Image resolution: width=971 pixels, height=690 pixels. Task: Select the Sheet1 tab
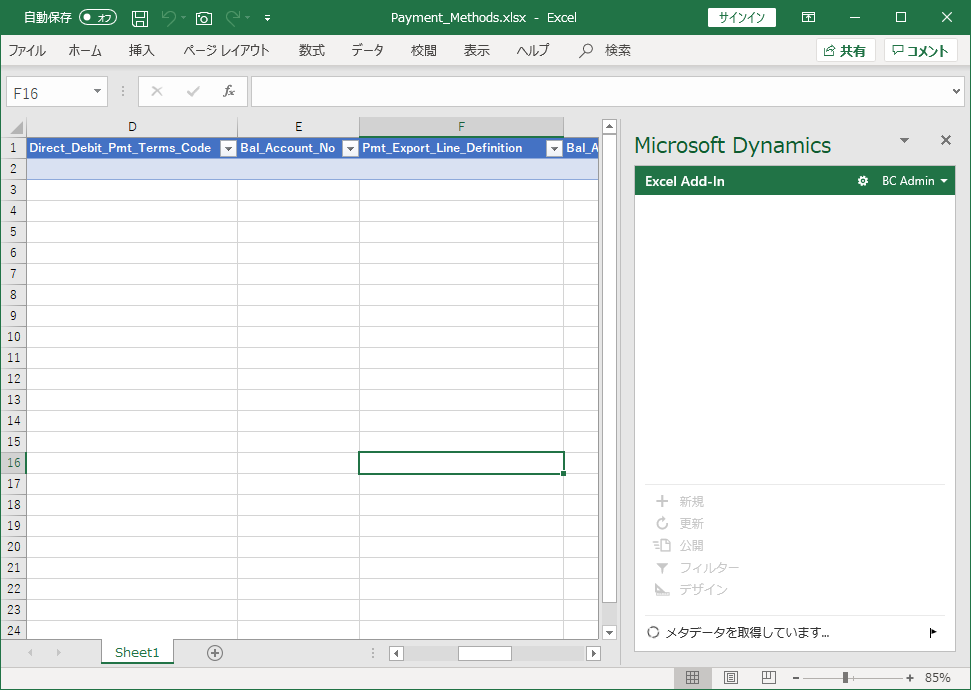(x=137, y=652)
